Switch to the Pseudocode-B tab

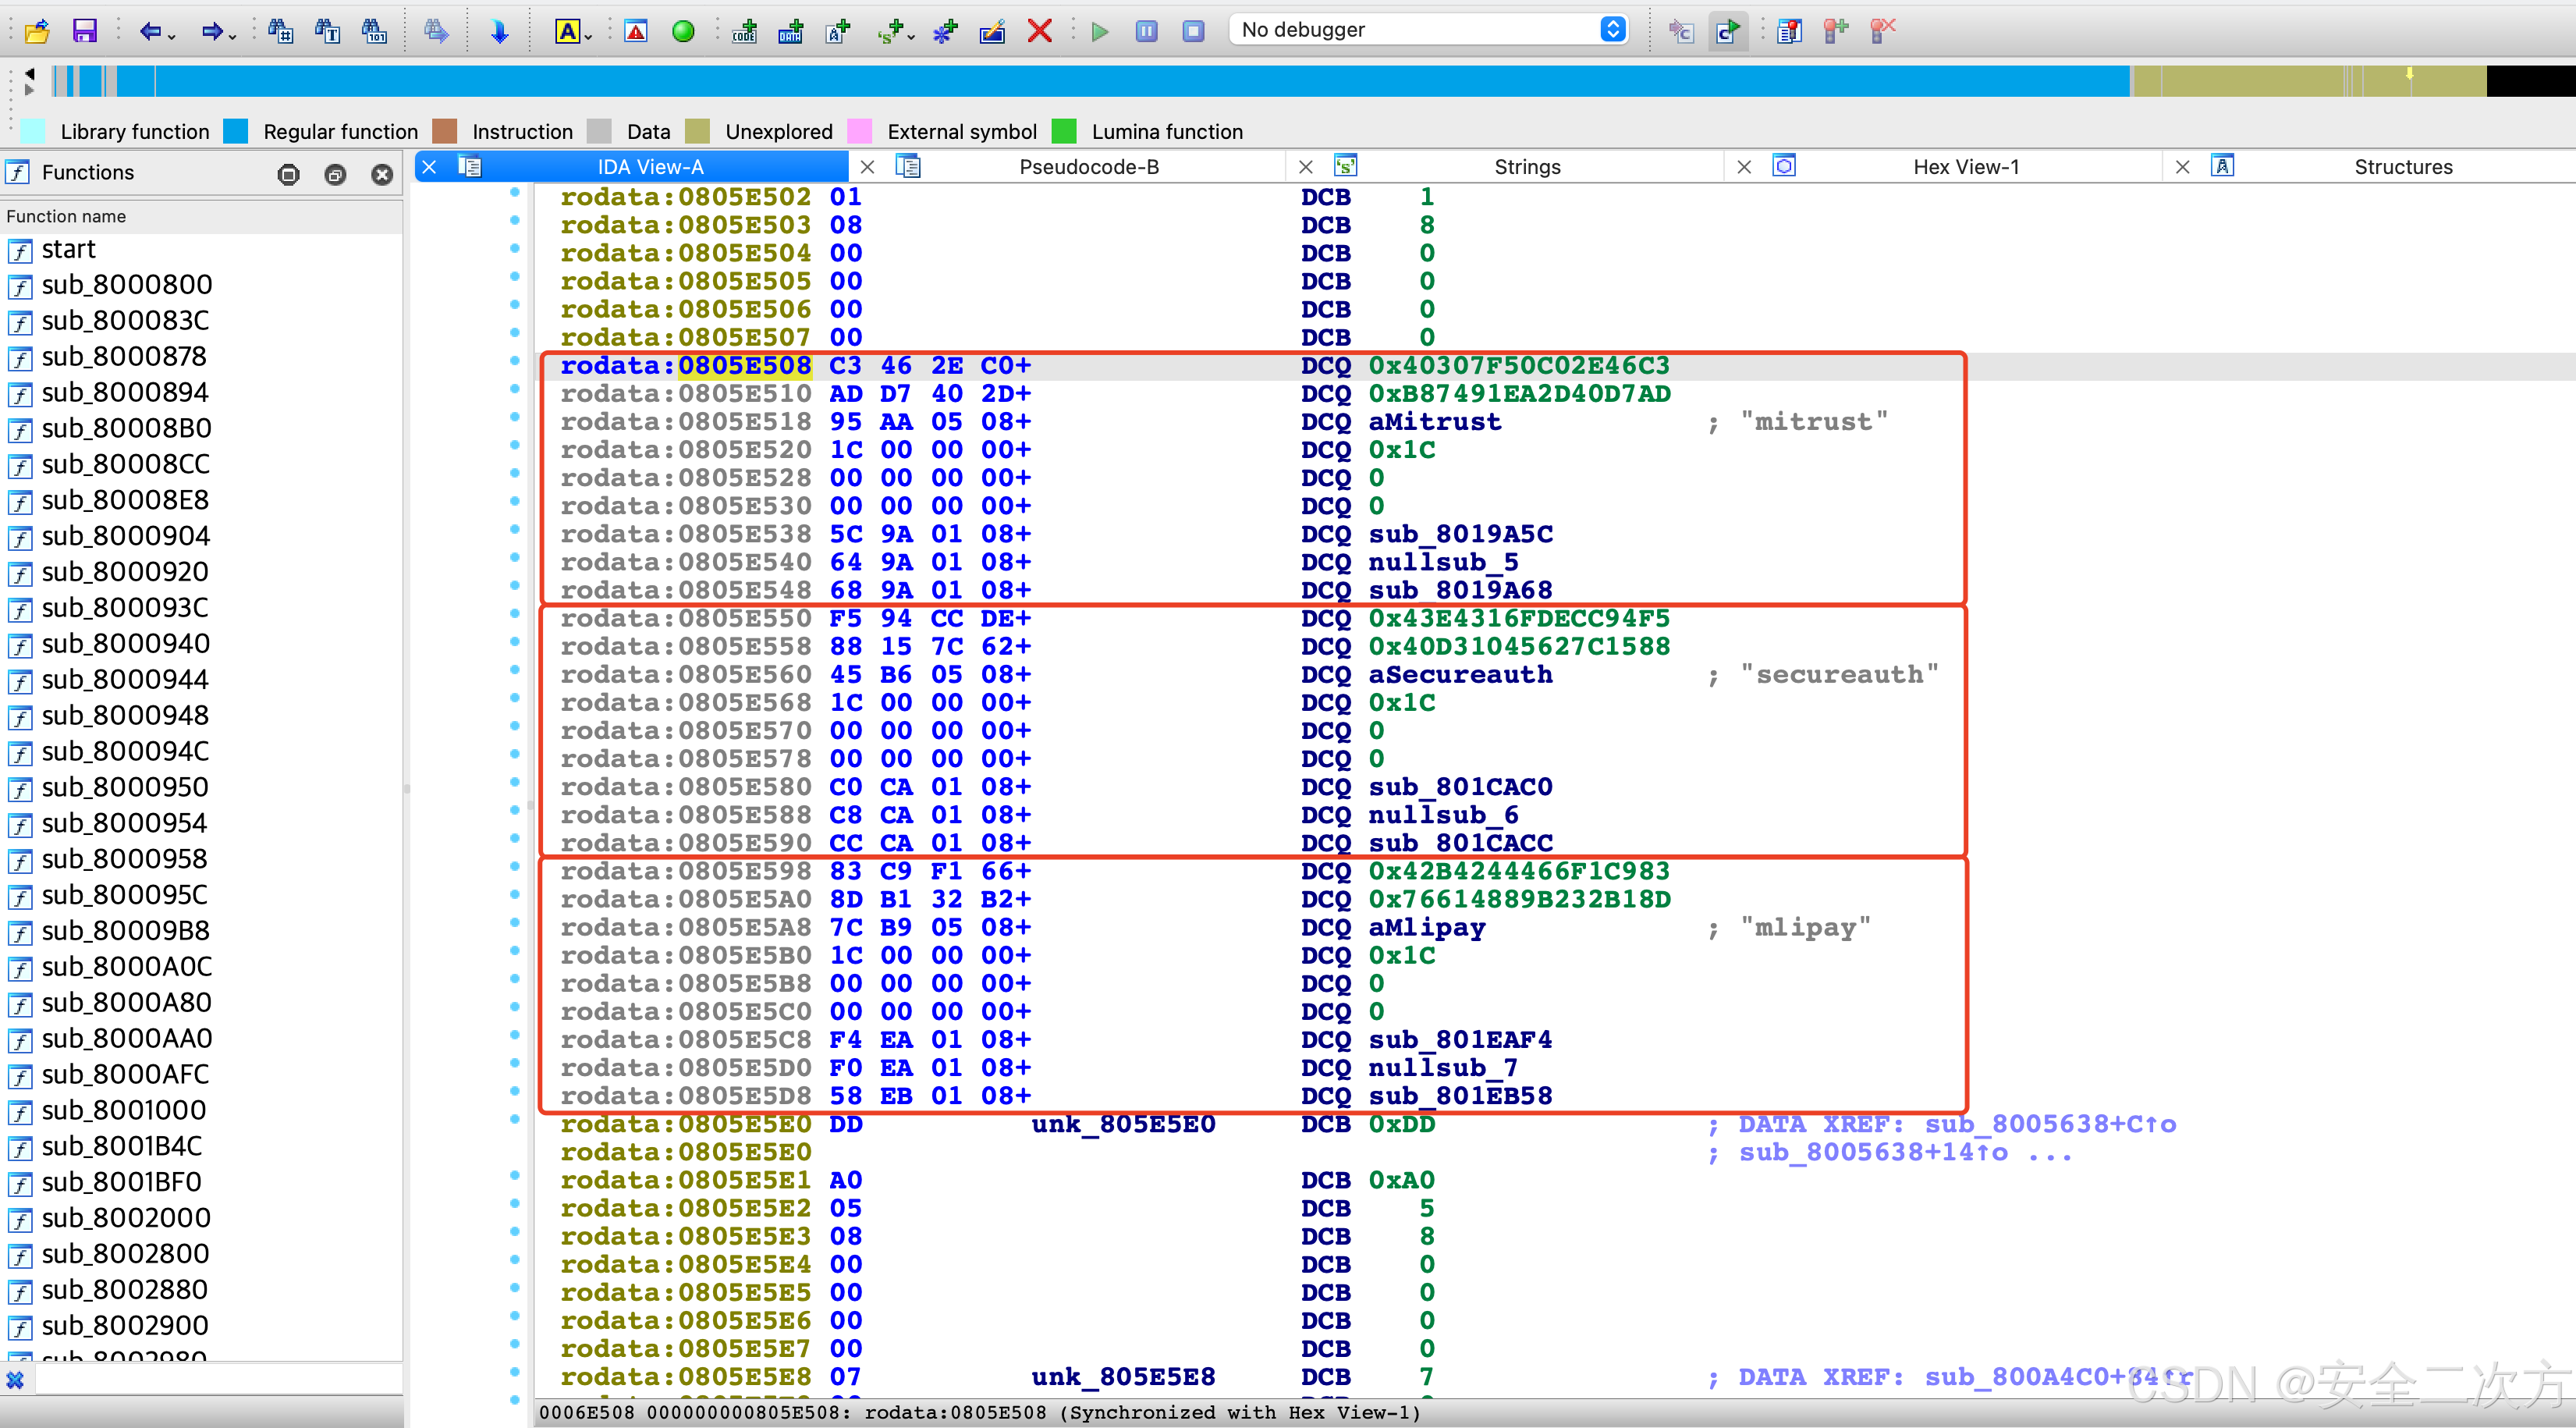[1088, 167]
